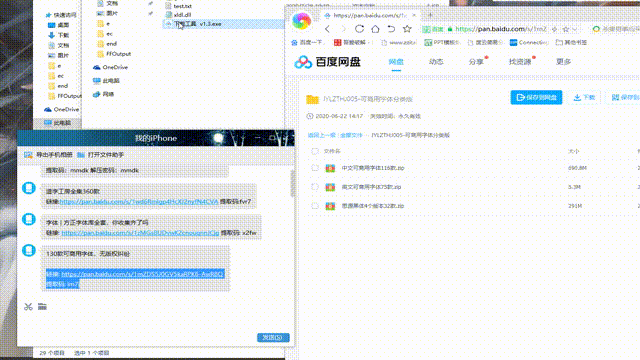640x360 pixels.
Task: Open the PPT模板 bookmark
Action: point(442,42)
